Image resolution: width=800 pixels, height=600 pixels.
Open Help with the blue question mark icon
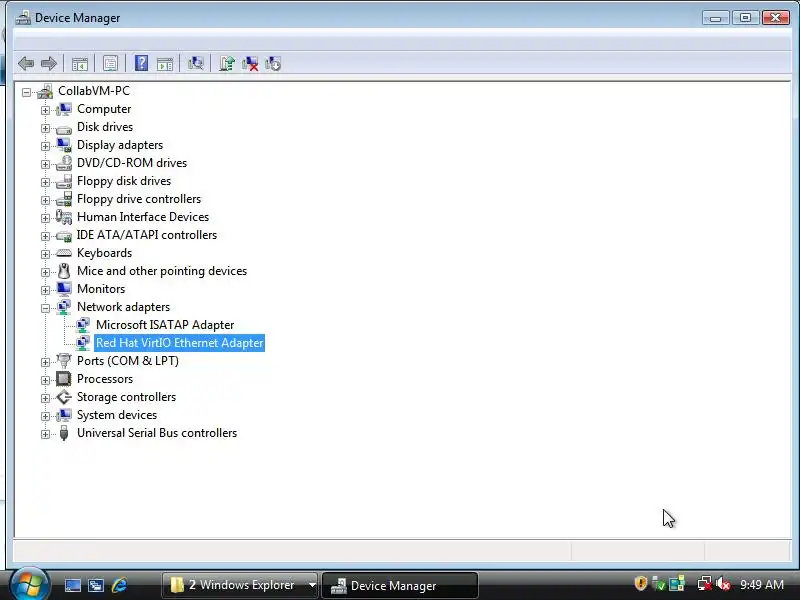(141, 63)
